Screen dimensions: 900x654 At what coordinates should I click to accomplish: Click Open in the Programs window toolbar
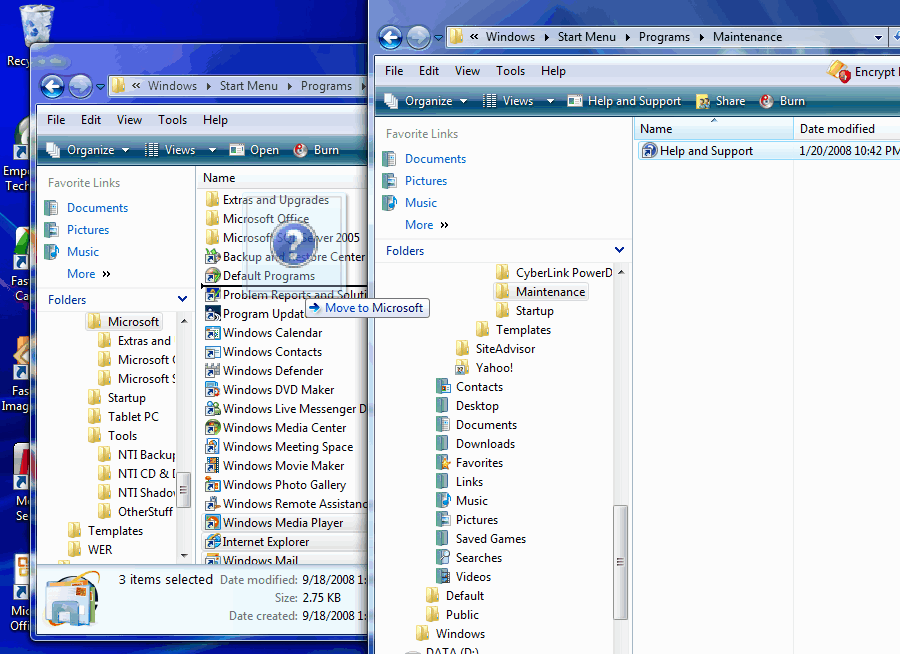tap(254, 150)
